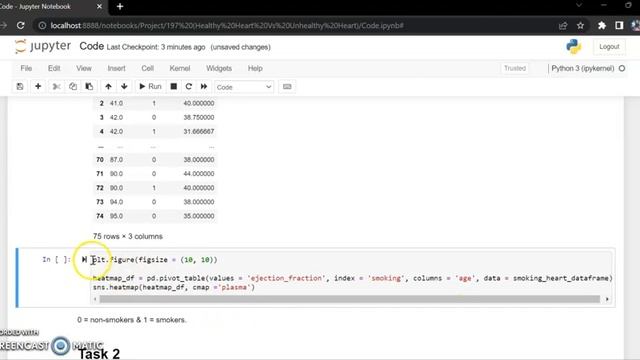Viewport: 640px width, 360px height.
Task: Close the Jupyter Notebook browser tab
Action: [99, 7]
